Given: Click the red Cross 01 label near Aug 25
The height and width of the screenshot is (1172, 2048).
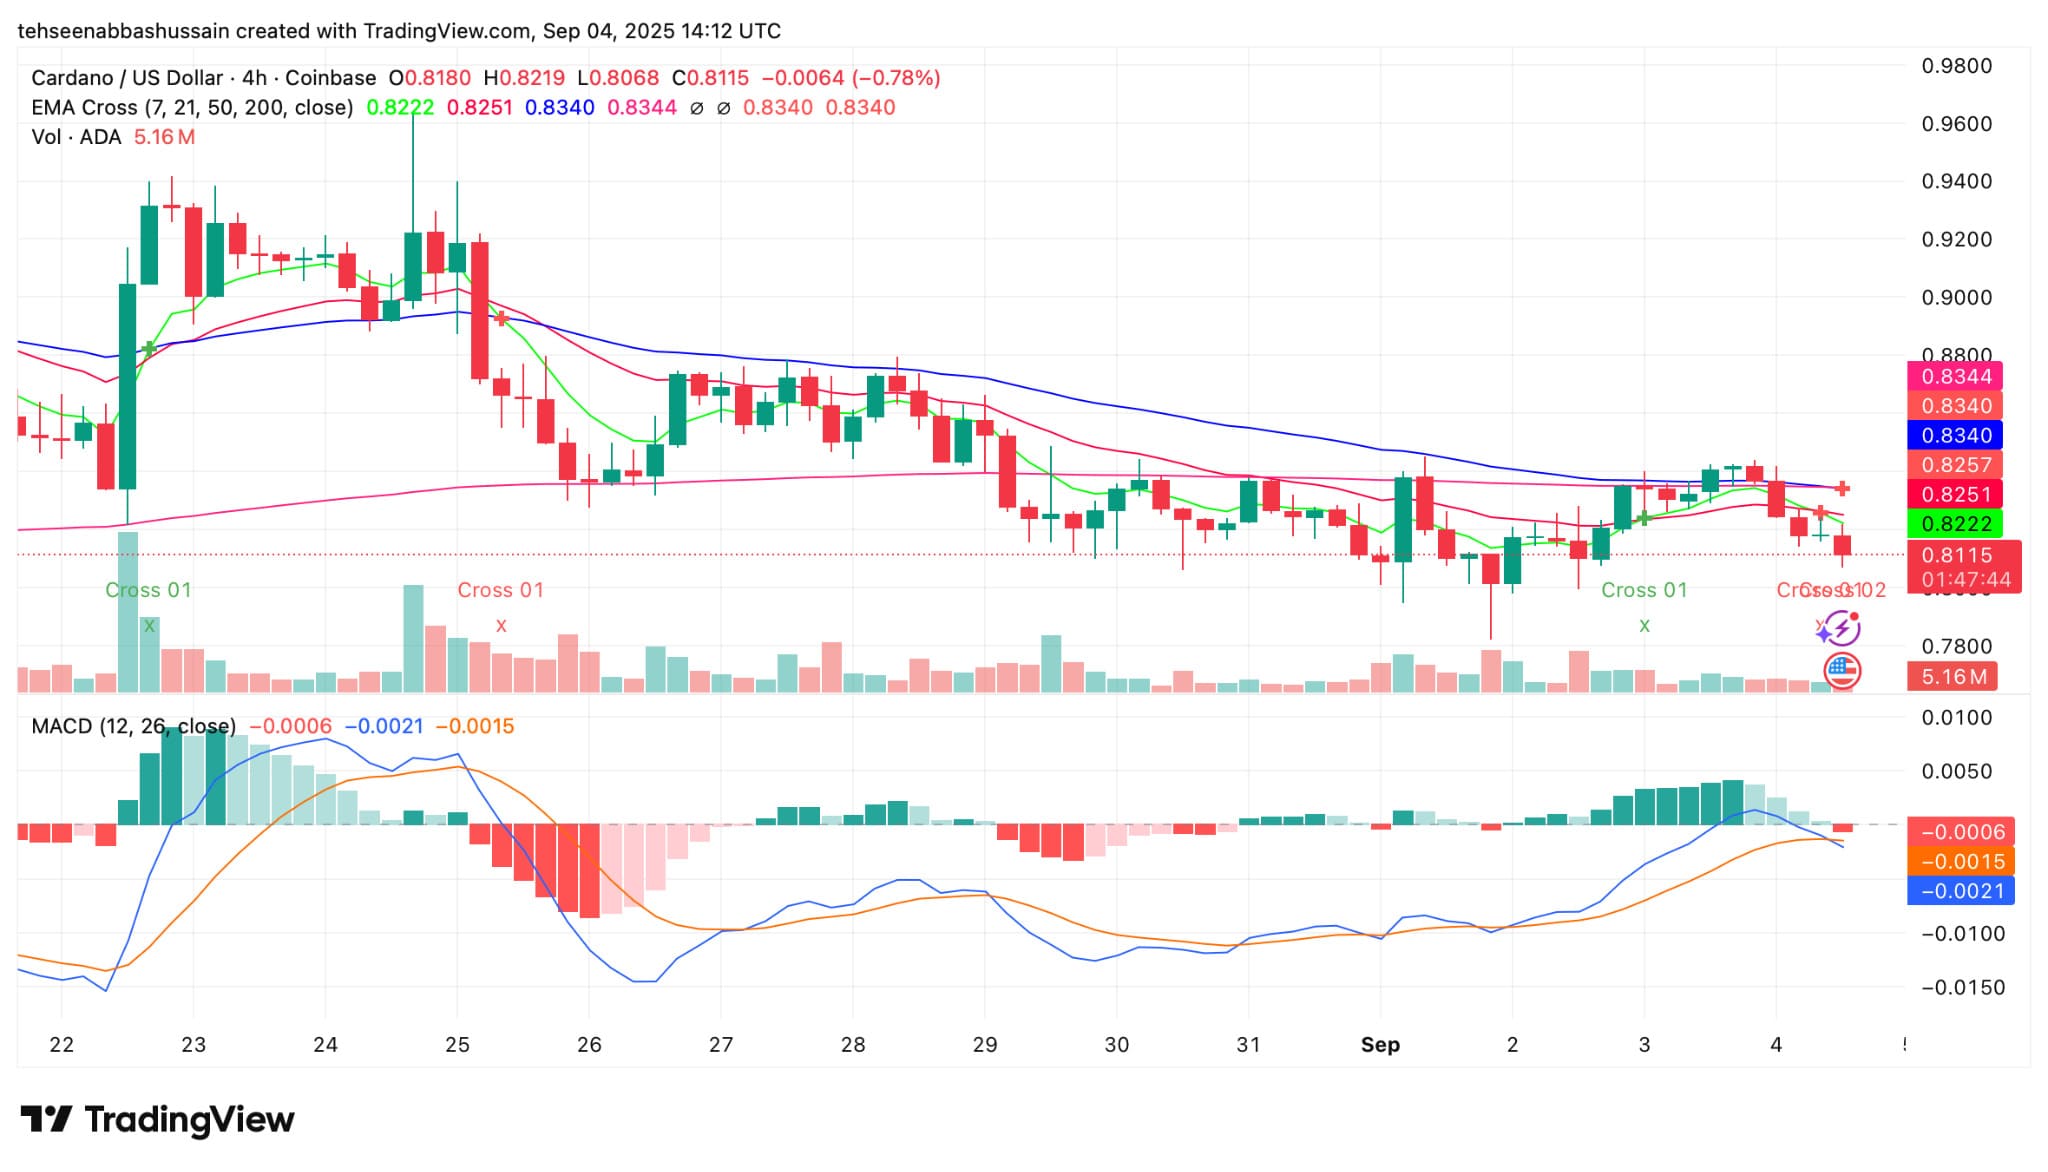Looking at the screenshot, I should [501, 590].
